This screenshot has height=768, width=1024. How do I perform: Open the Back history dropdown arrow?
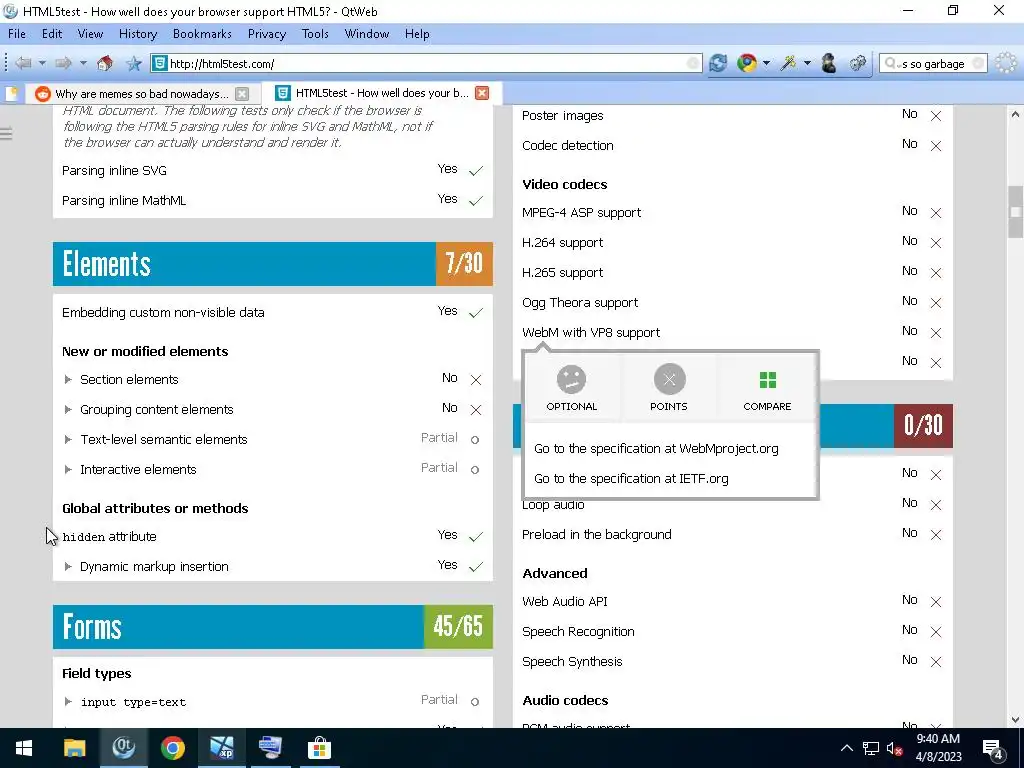point(42,63)
